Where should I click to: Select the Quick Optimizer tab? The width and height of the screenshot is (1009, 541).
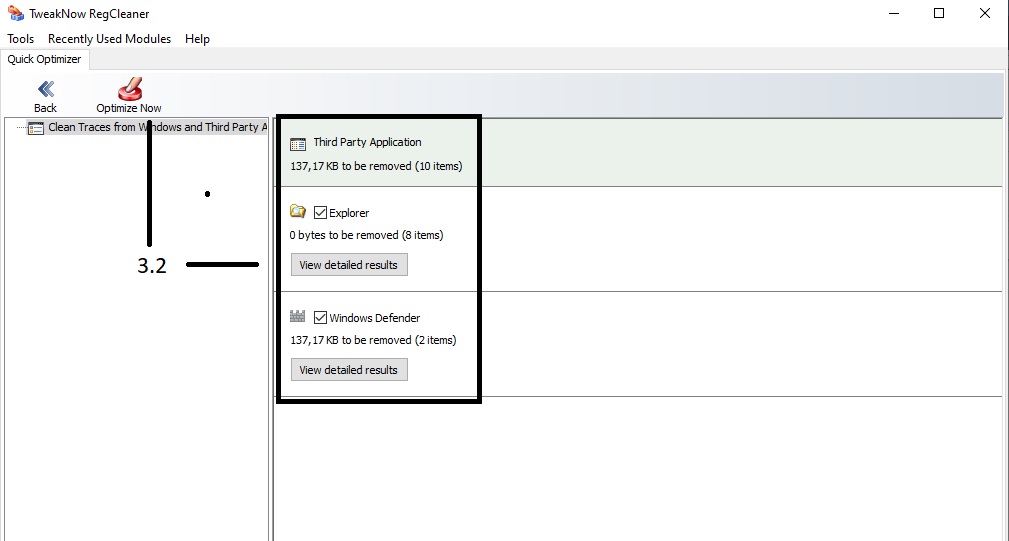(x=44, y=59)
